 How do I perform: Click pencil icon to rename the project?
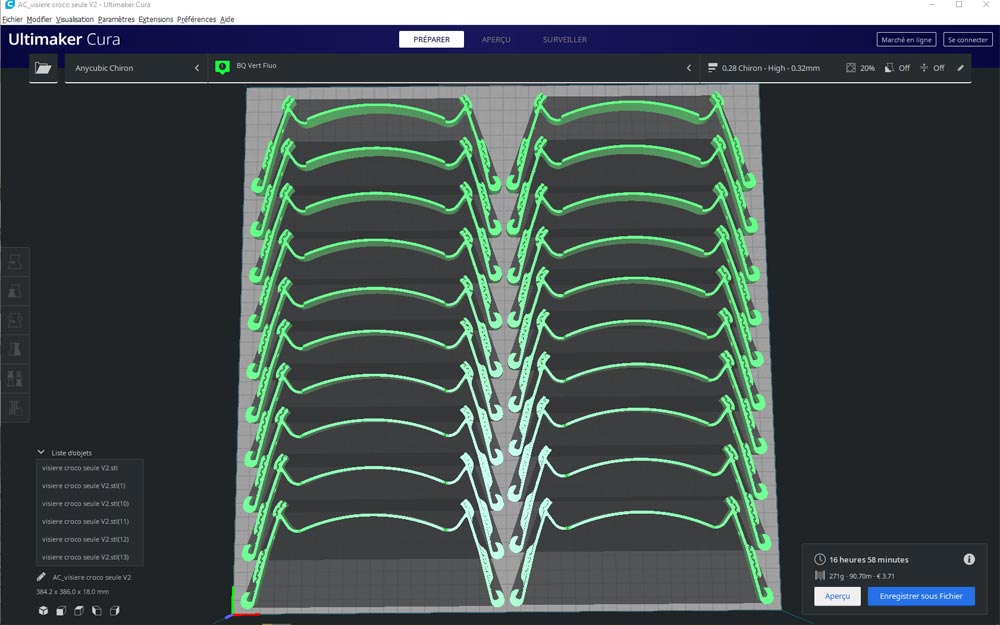[41, 577]
